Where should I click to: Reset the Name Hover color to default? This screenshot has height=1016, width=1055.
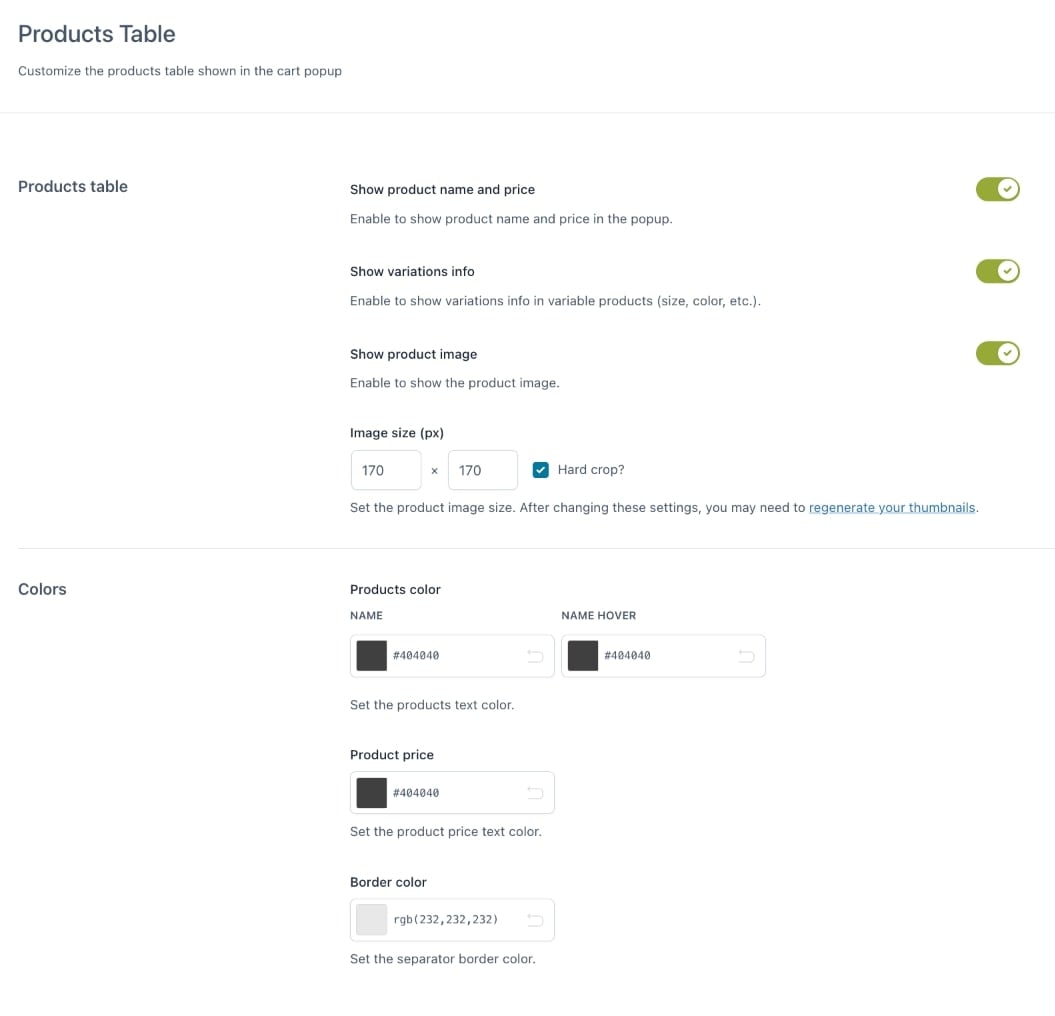(746, 656)
